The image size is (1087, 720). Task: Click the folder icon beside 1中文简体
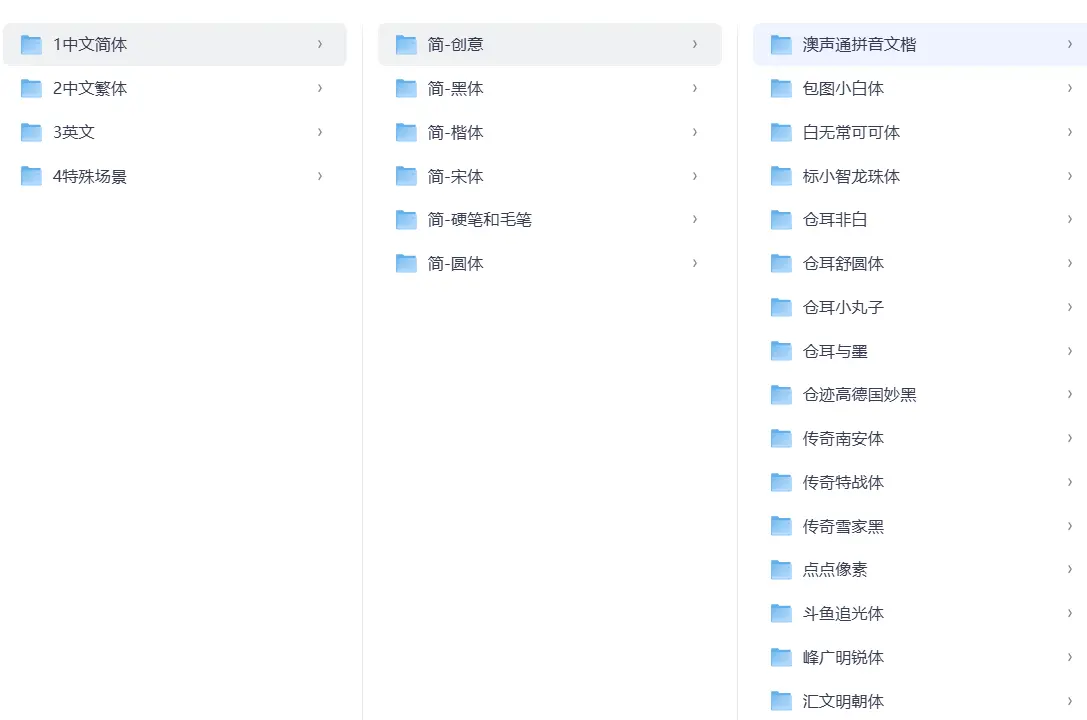(x=30, y=44)
